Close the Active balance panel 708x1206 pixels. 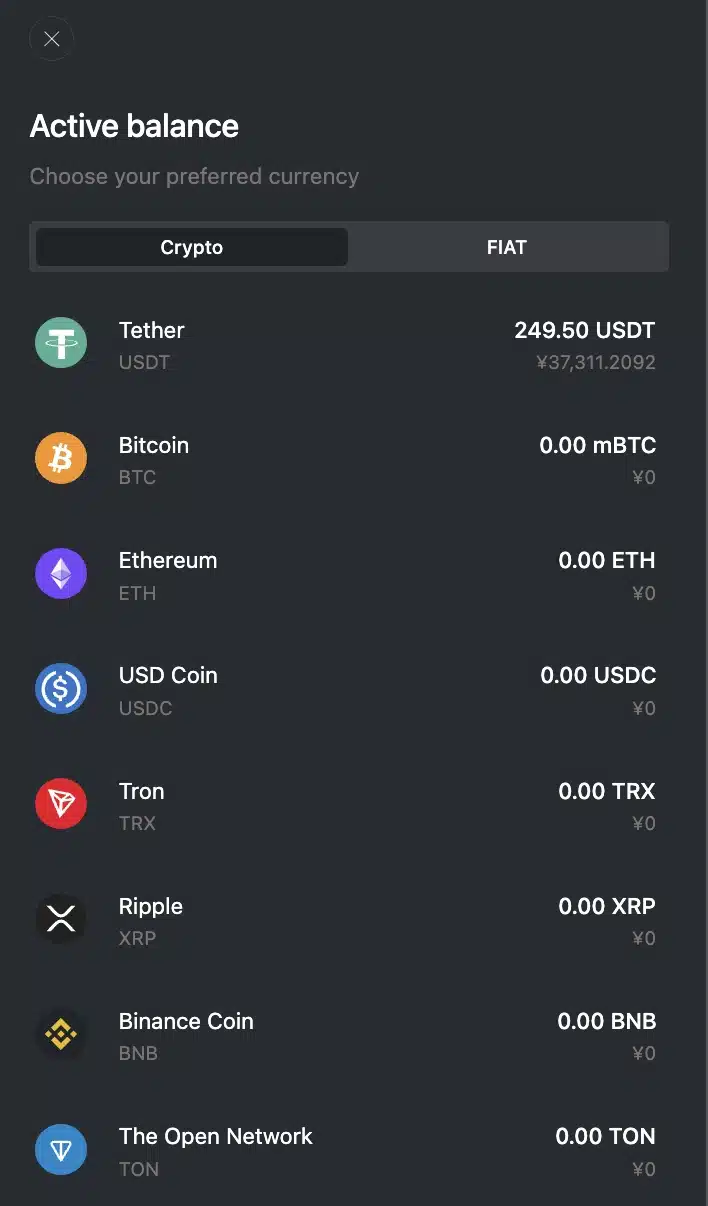52,39
